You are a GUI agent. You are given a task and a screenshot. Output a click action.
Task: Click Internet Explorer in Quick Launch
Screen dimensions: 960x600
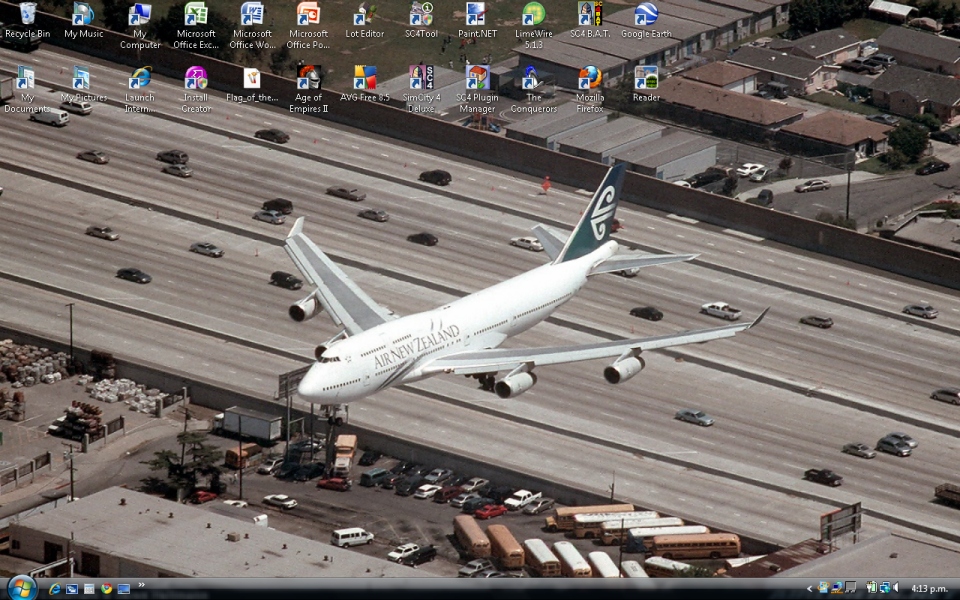tap(54, 588)
